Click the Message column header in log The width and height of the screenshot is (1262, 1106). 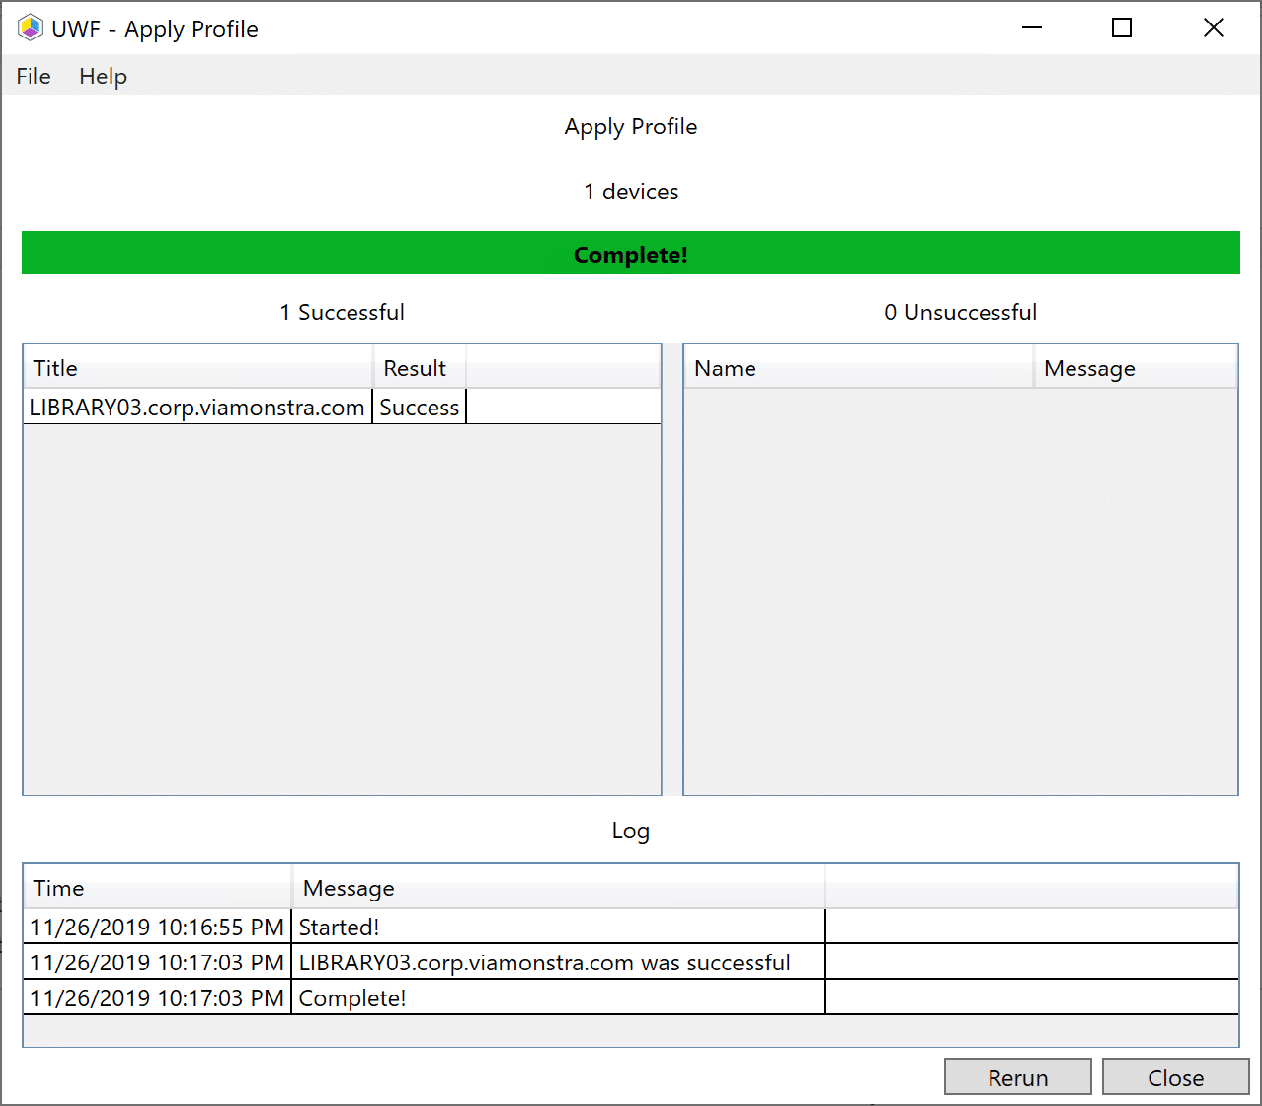557,888
